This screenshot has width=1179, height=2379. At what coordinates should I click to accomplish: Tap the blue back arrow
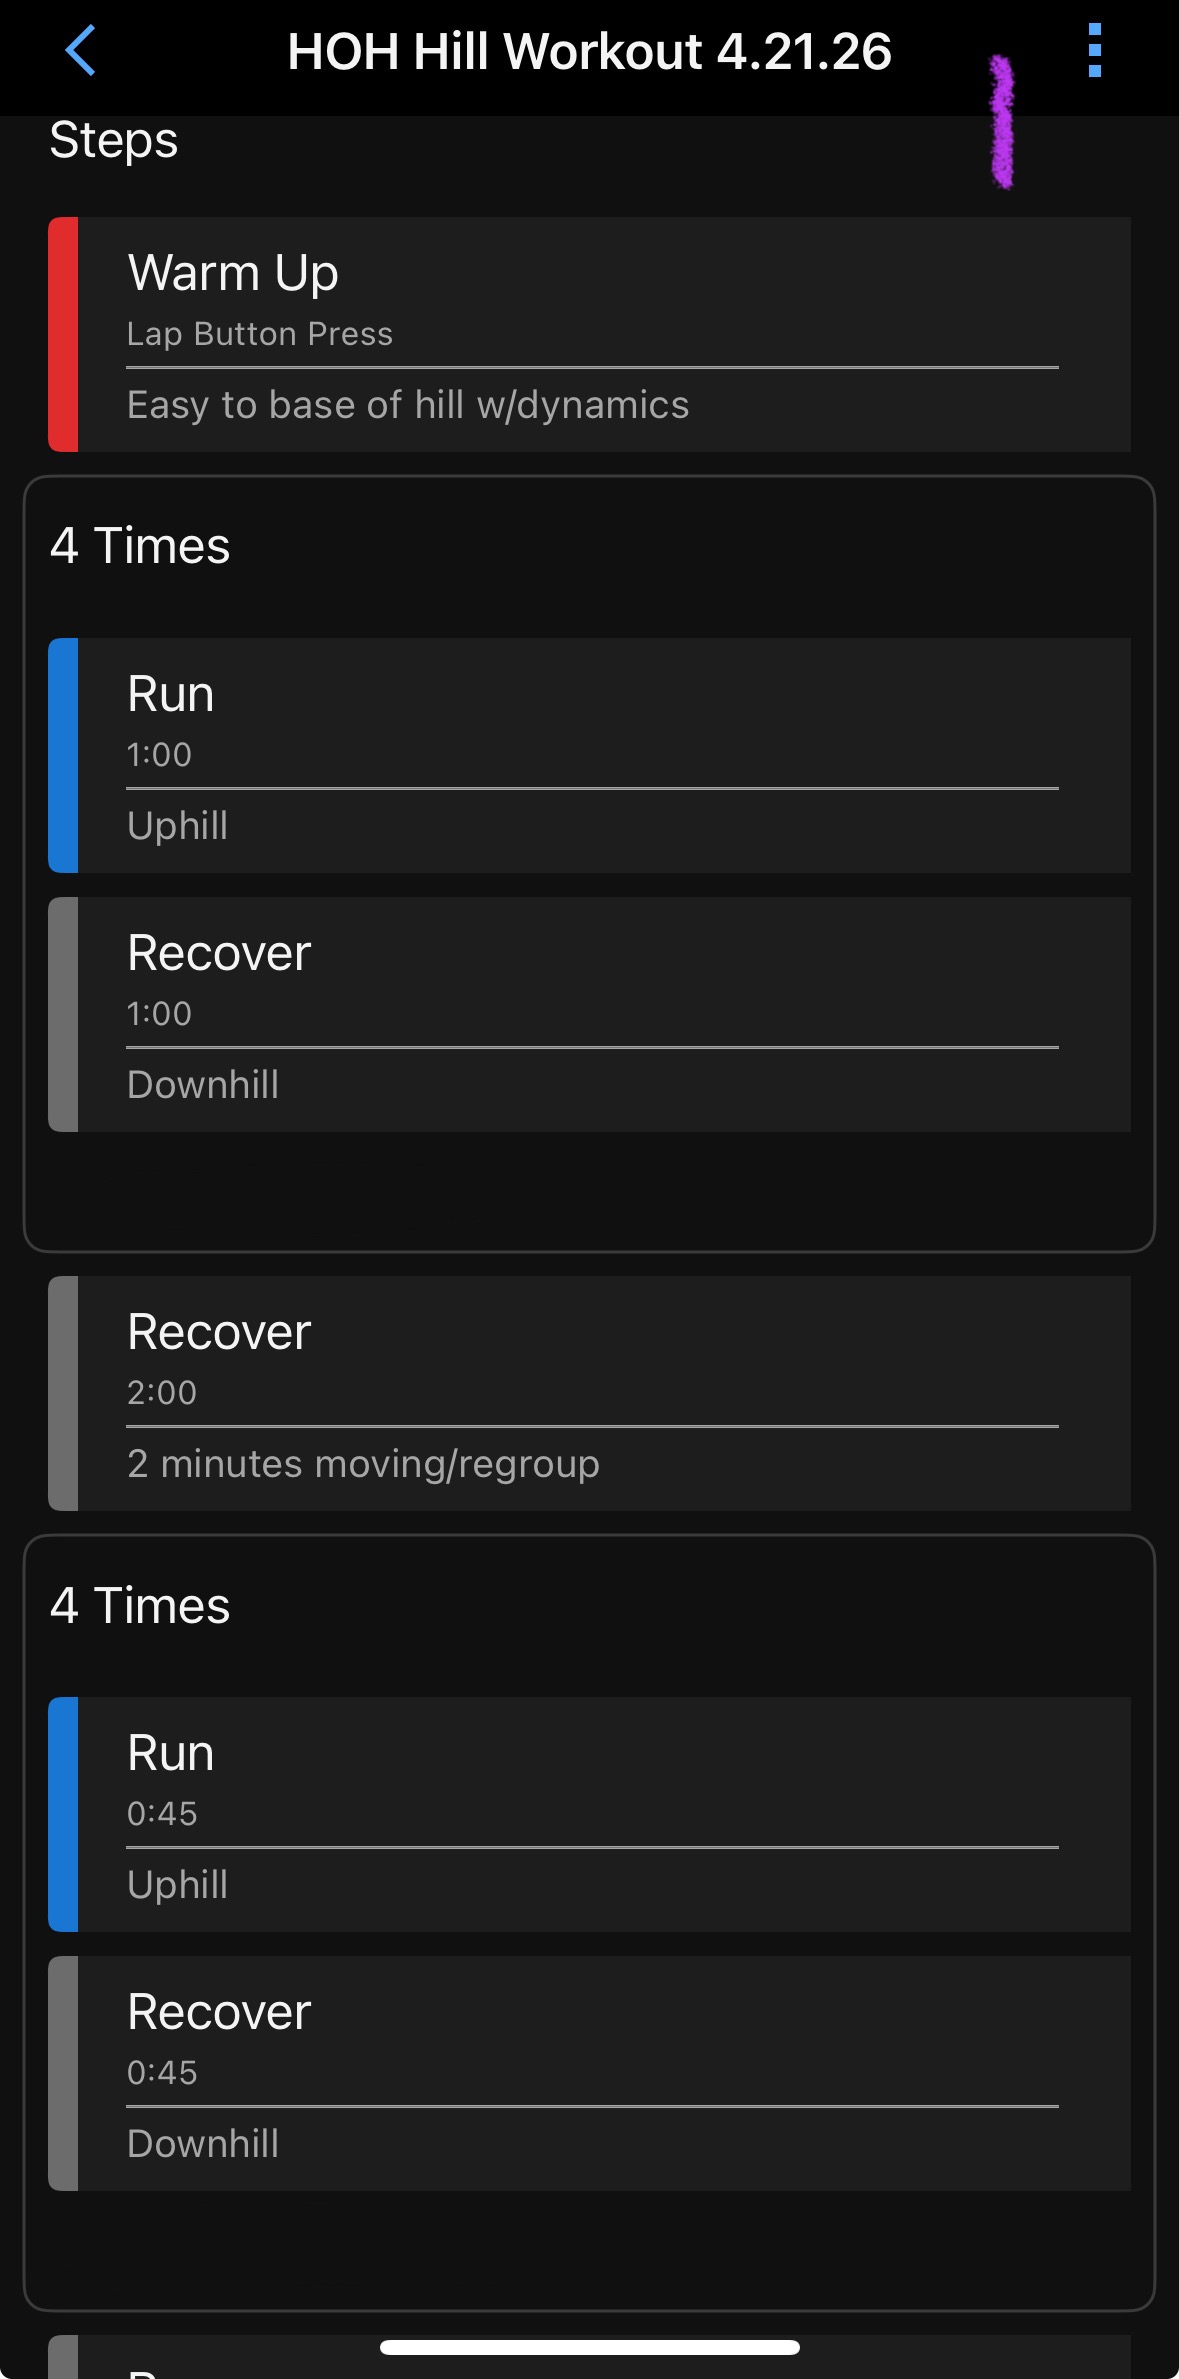point(80,51)
